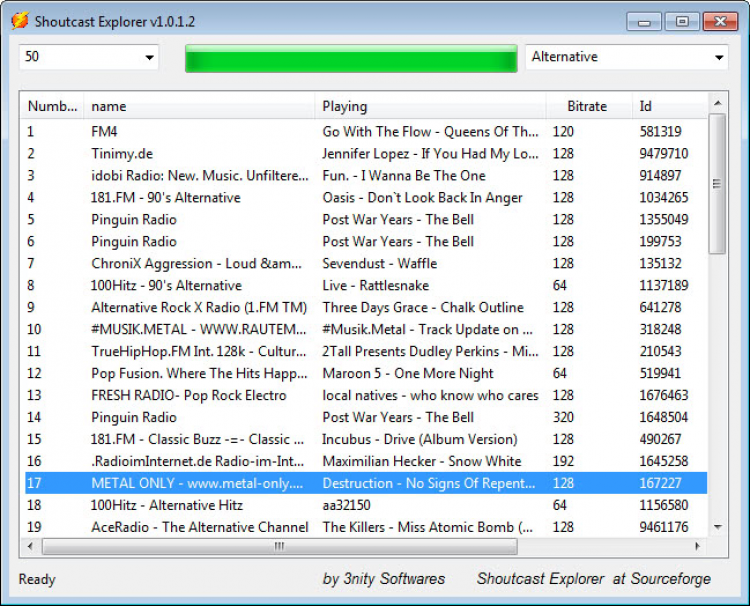750x606 pixels.
Task: Open the Alternative genre dropdown
Action: coord(627,57)
